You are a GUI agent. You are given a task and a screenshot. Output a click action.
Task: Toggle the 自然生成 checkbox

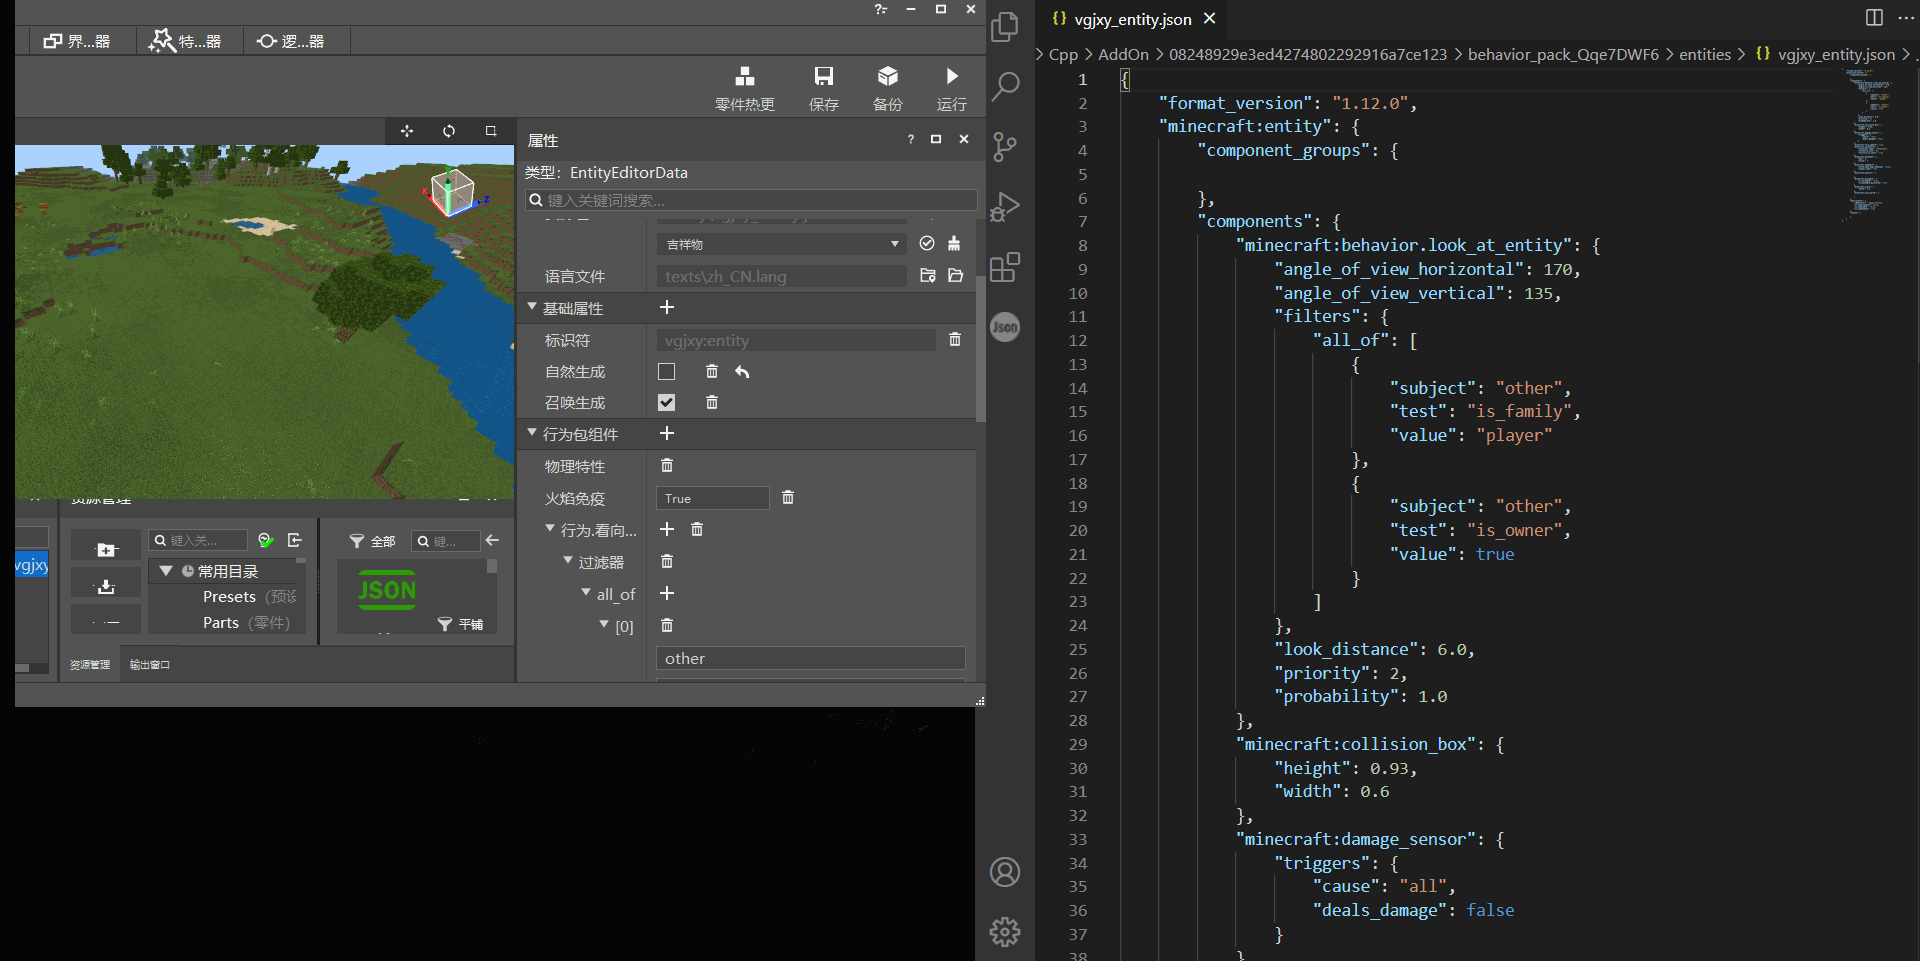(667, 372)
